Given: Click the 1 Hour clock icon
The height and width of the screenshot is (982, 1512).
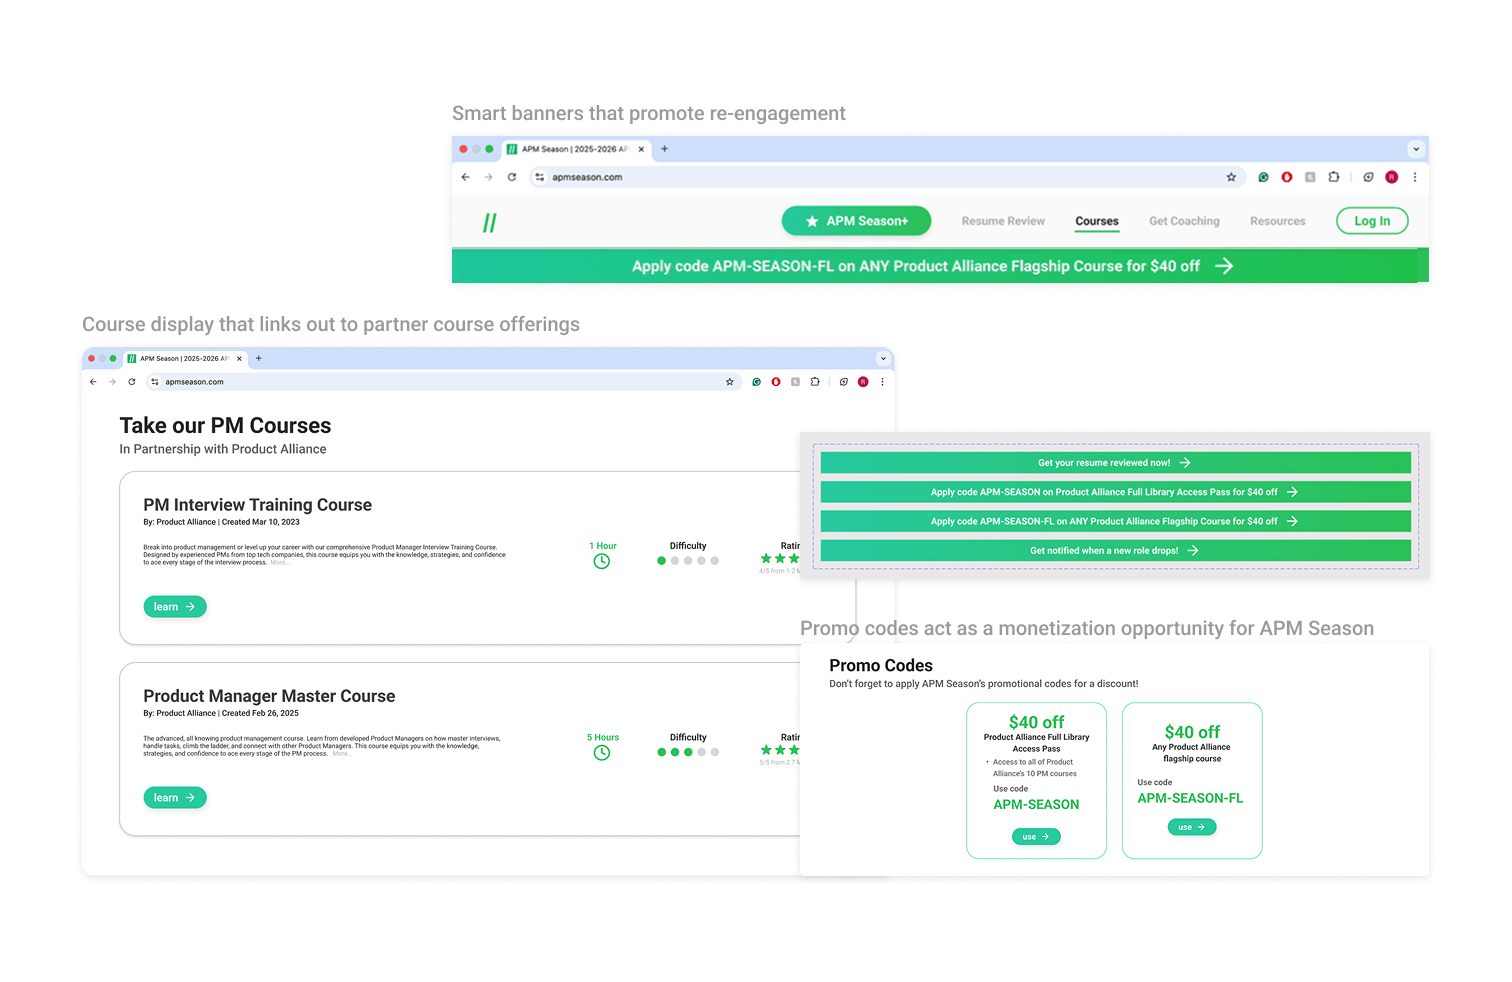Looking at the screenshot, I should coord(602,562).
